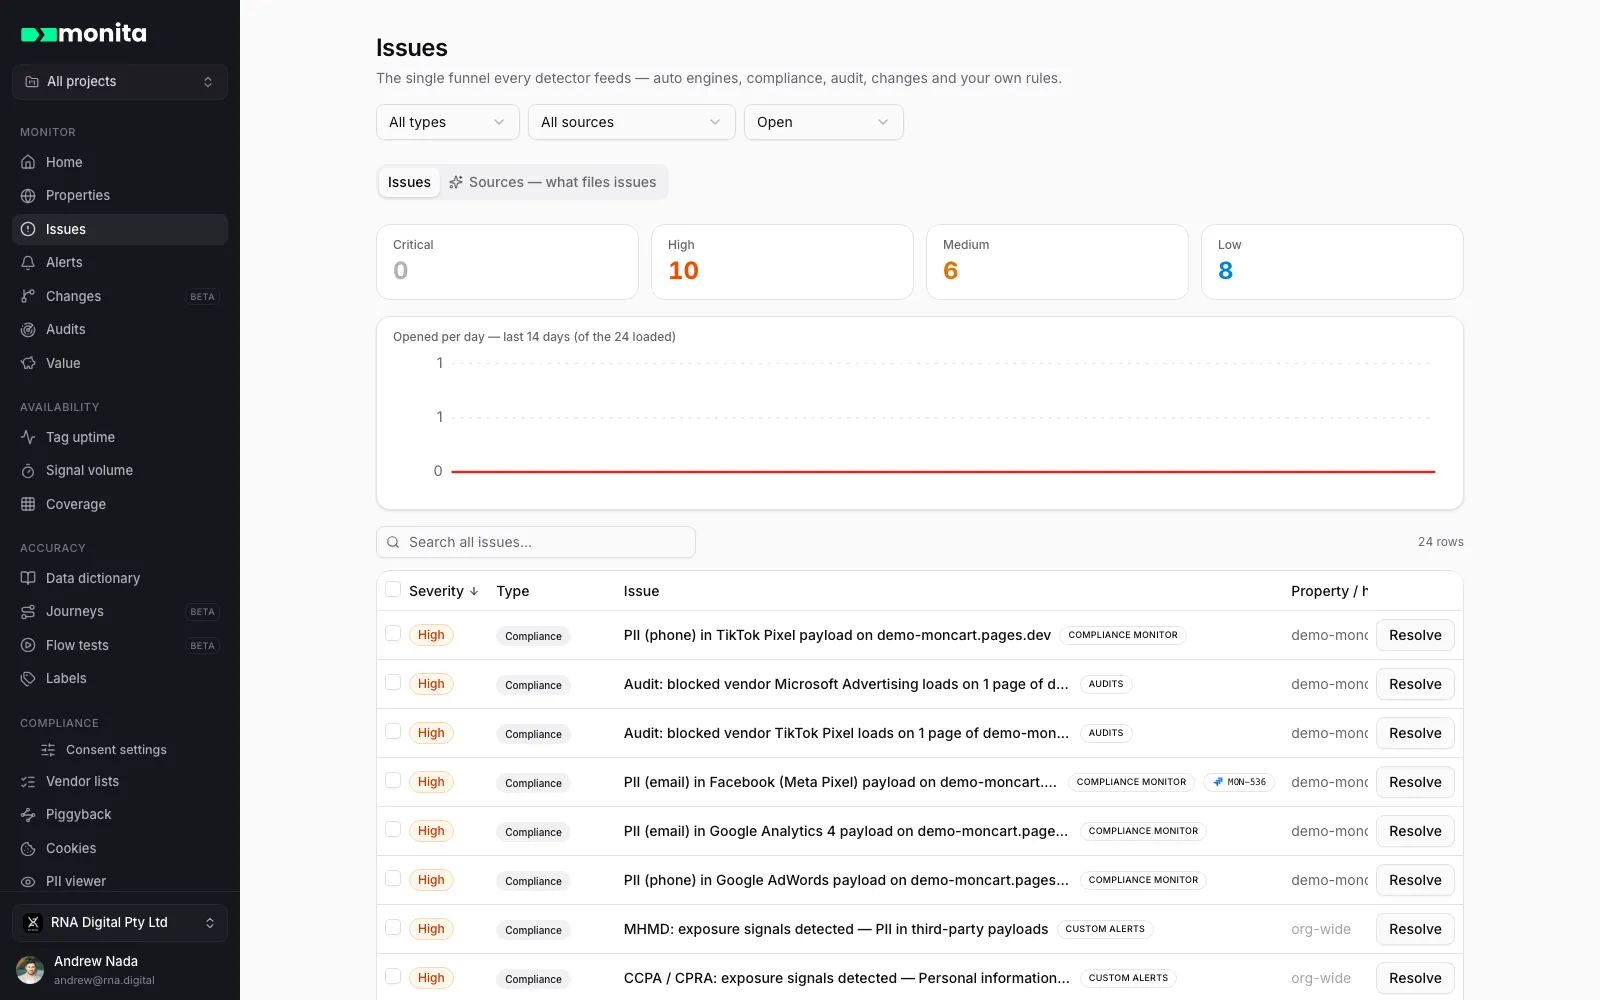Resolve the TikTok Pixel PII phone issue
This screenshot has width=1600, height=1000.
pyautogui.click(x=1415, y=635)
